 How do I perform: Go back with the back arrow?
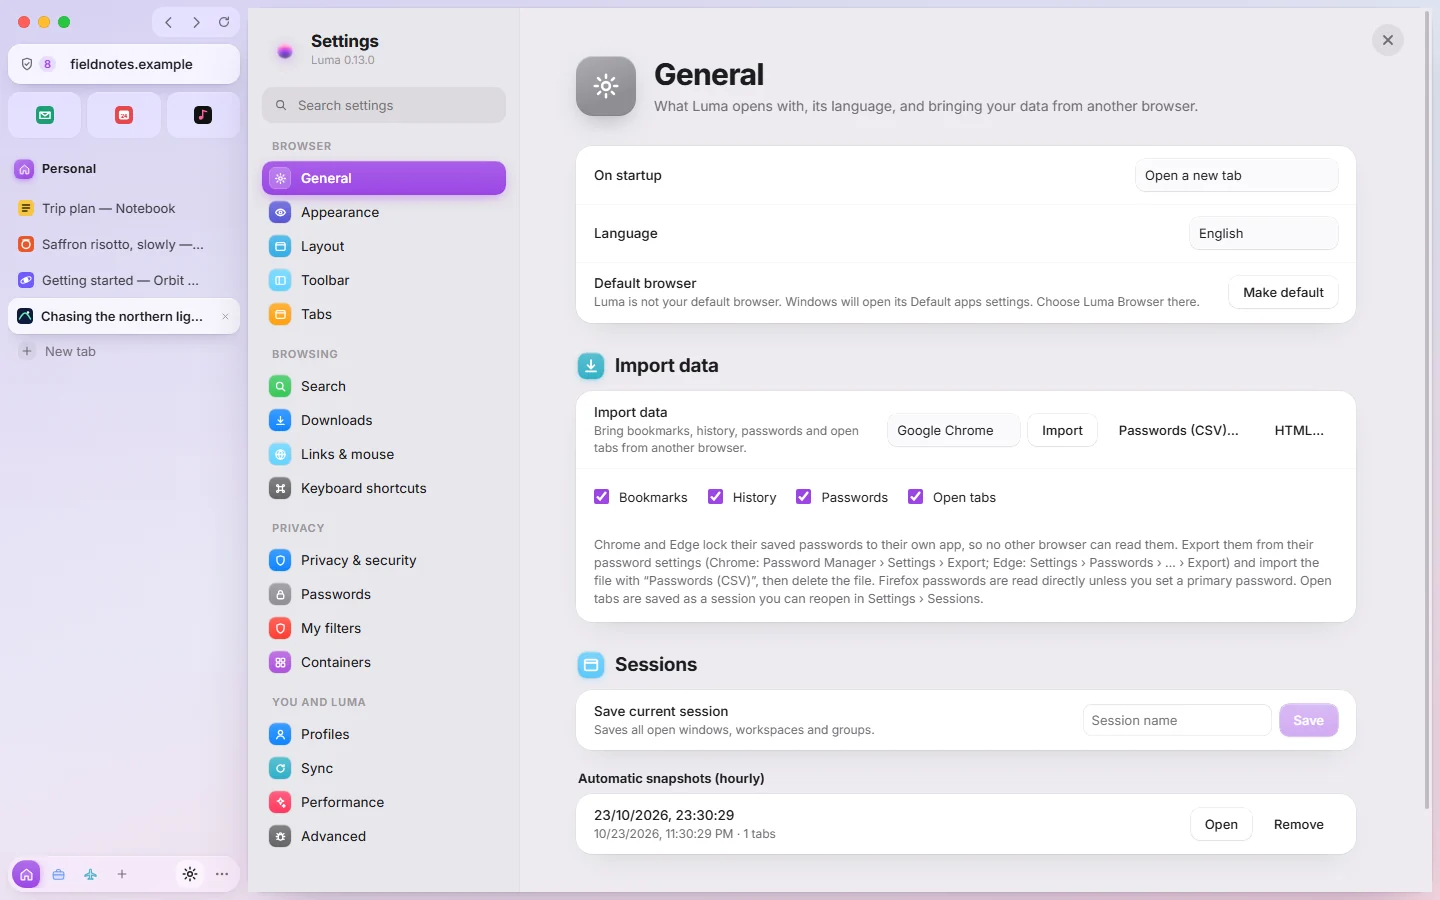(169, 22)
